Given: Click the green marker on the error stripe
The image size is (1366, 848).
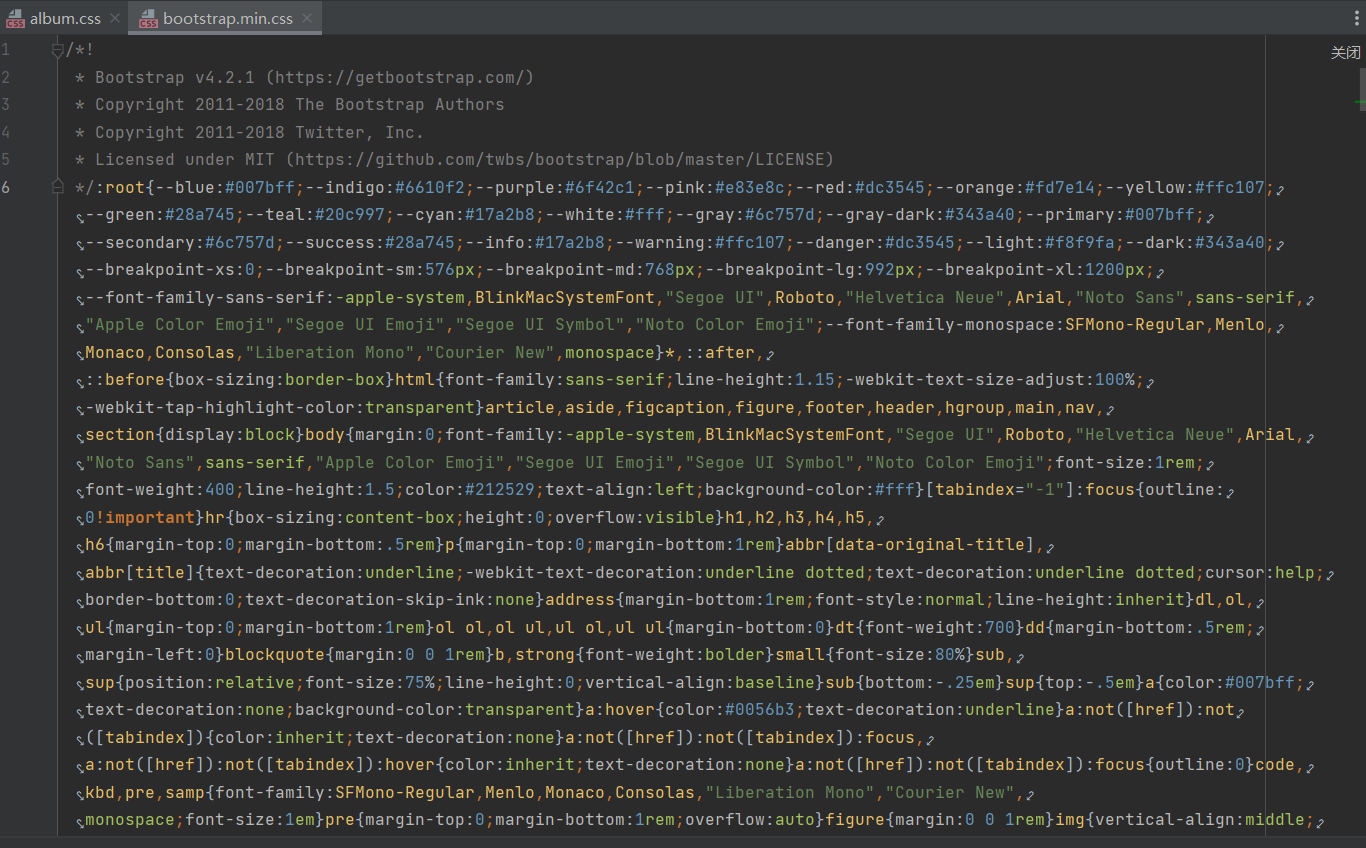Looking at the screenshot, I should click(1361, 102).
